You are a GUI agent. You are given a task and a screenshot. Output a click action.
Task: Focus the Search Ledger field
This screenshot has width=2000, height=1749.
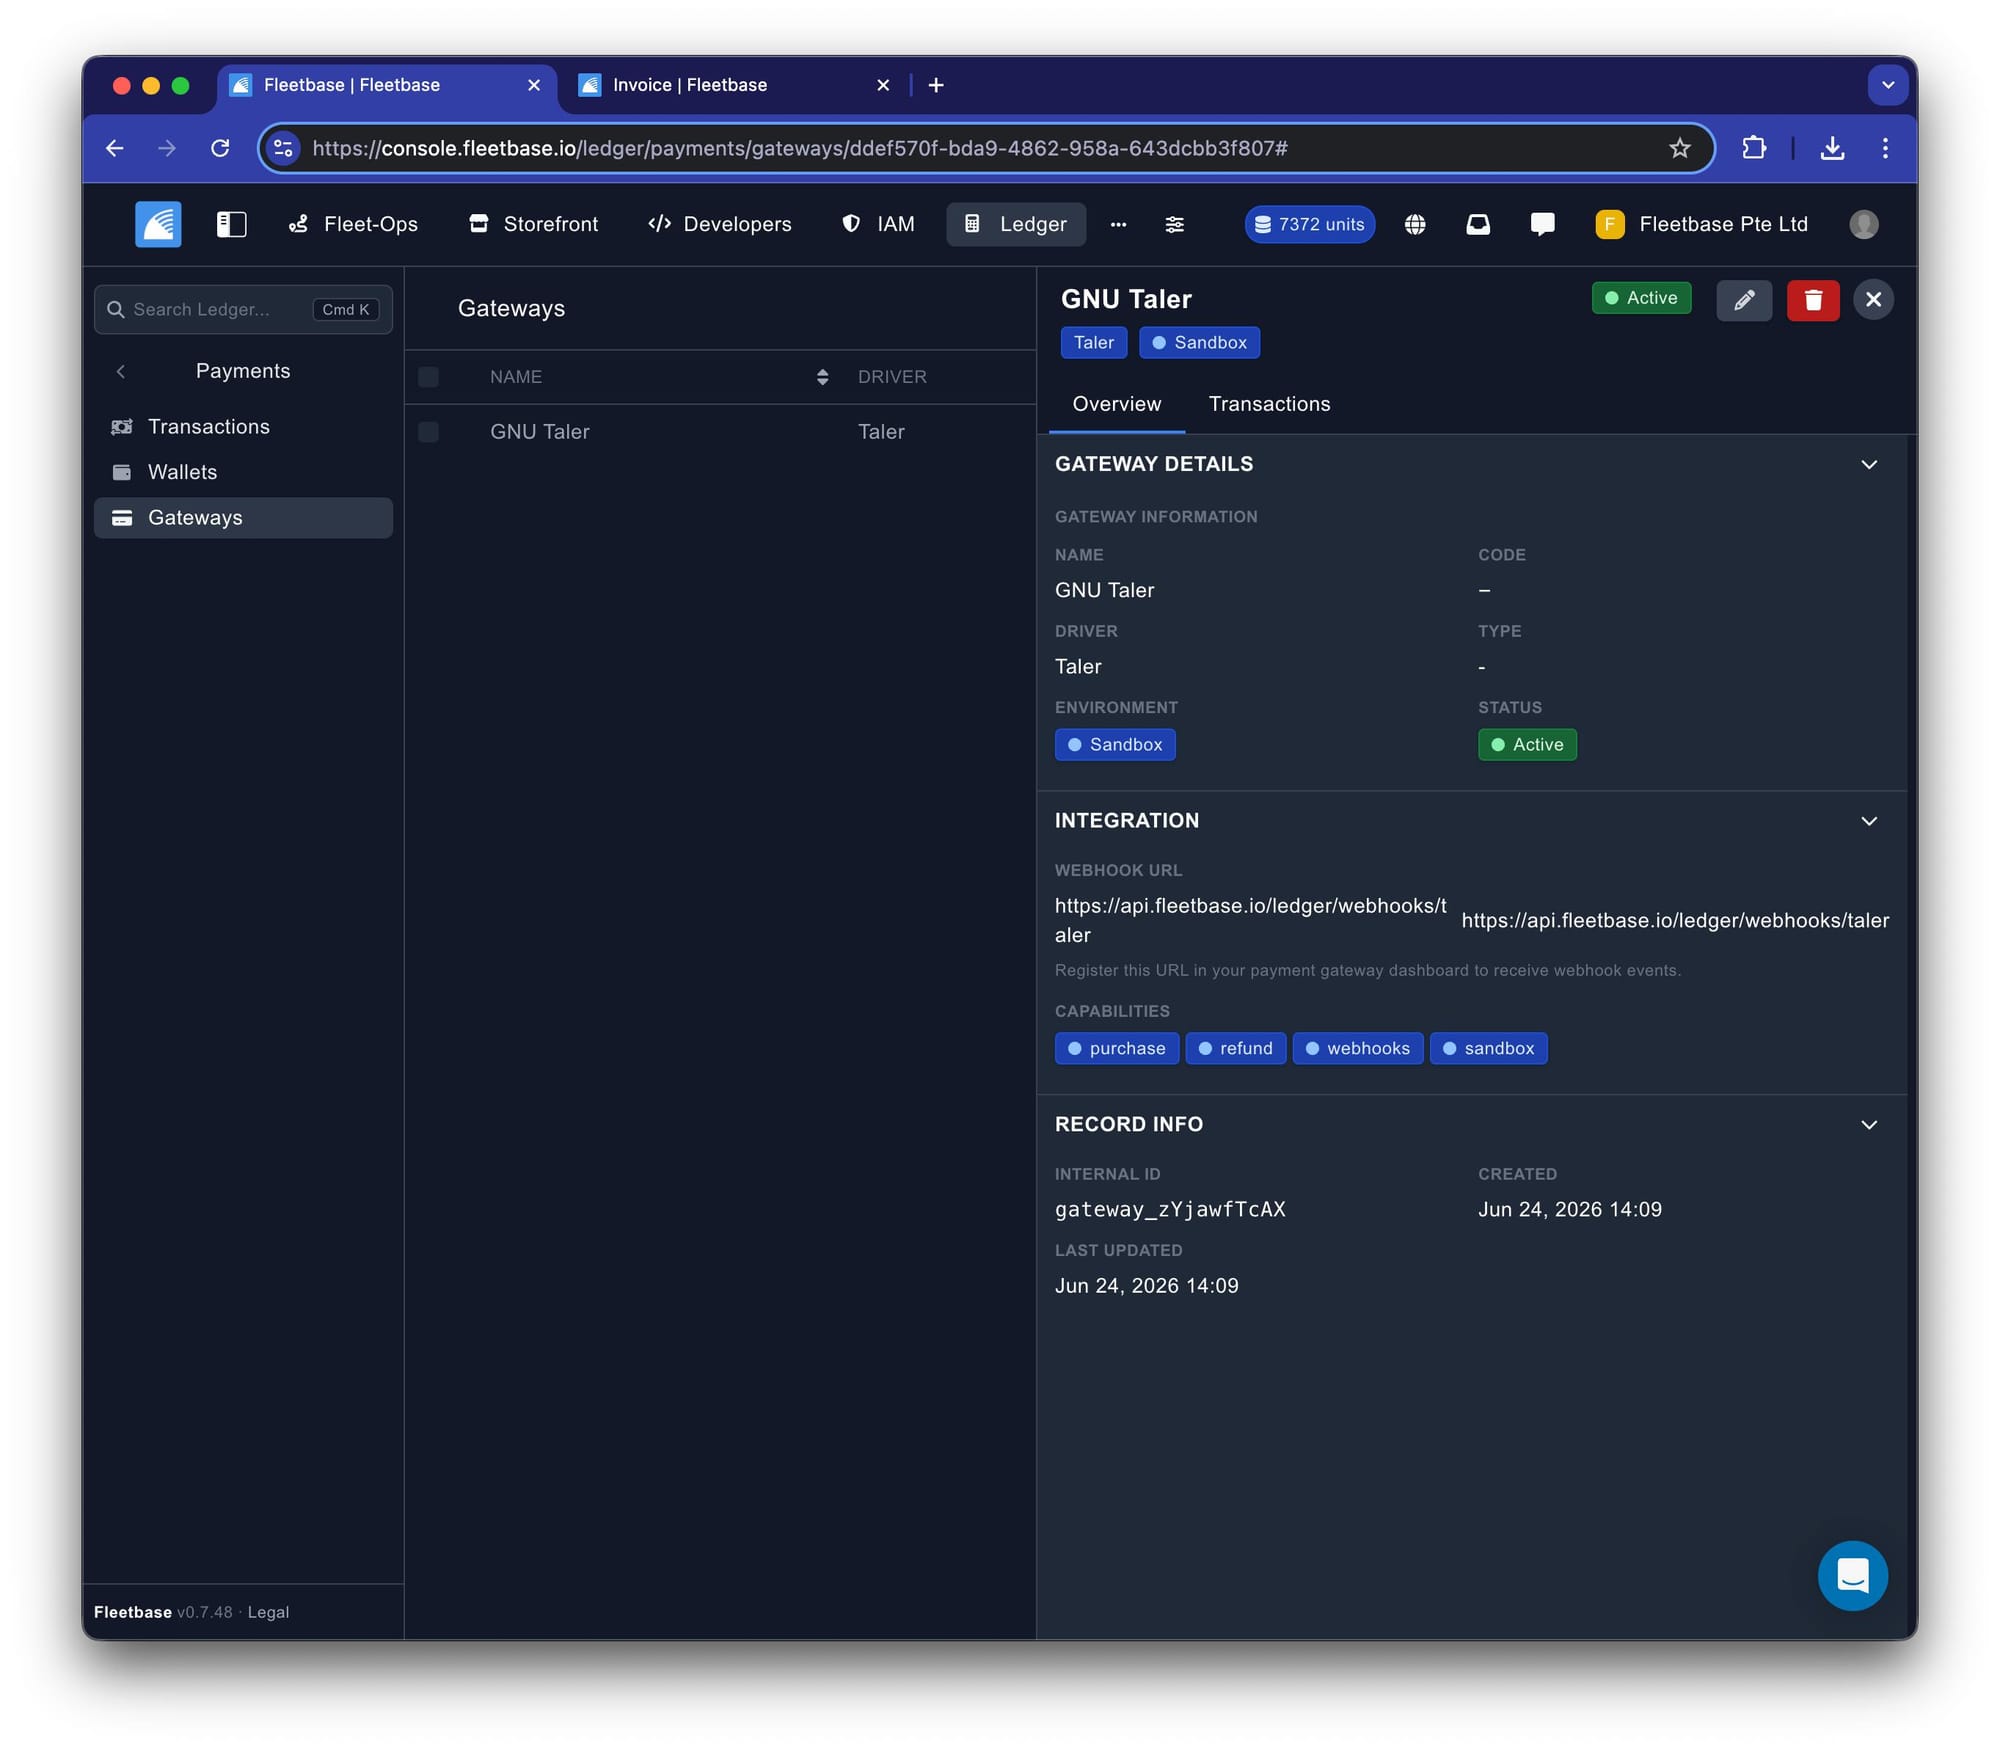(243, 309)
